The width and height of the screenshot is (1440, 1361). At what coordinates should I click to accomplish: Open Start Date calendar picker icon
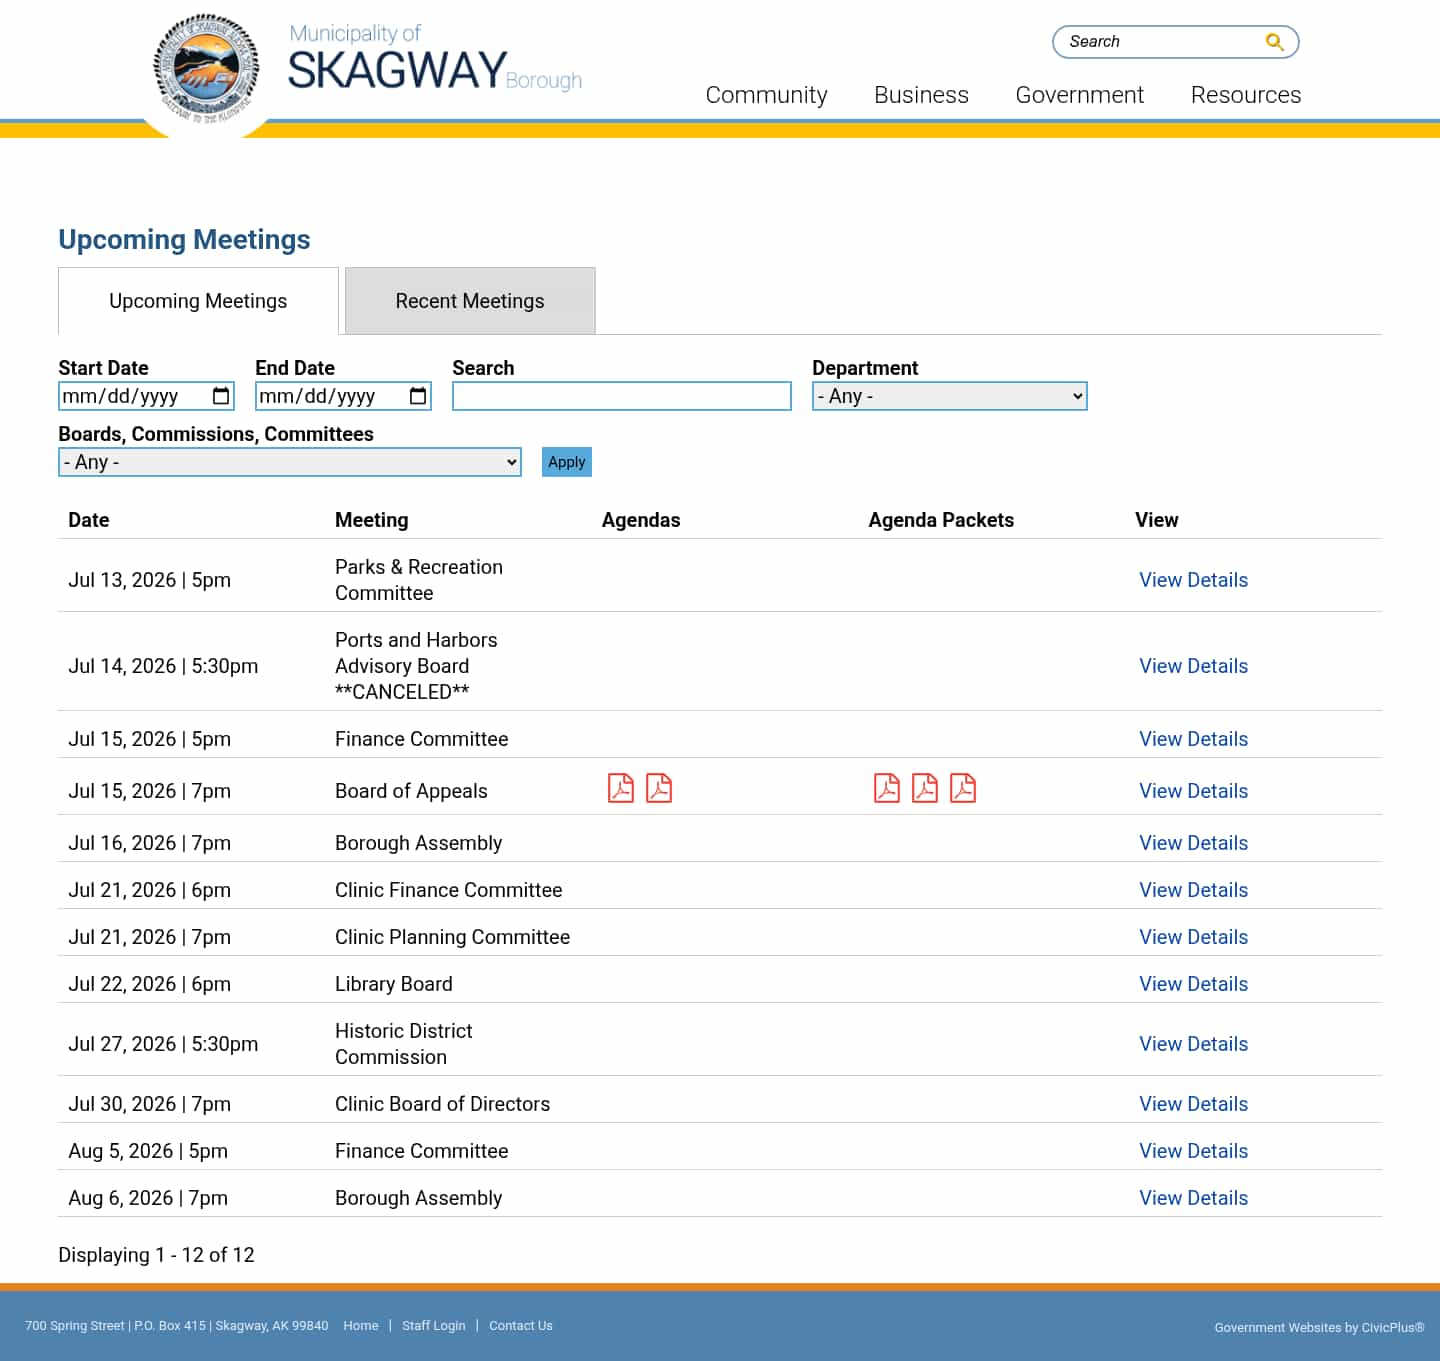pyautogui.click(x=221, y=396)
